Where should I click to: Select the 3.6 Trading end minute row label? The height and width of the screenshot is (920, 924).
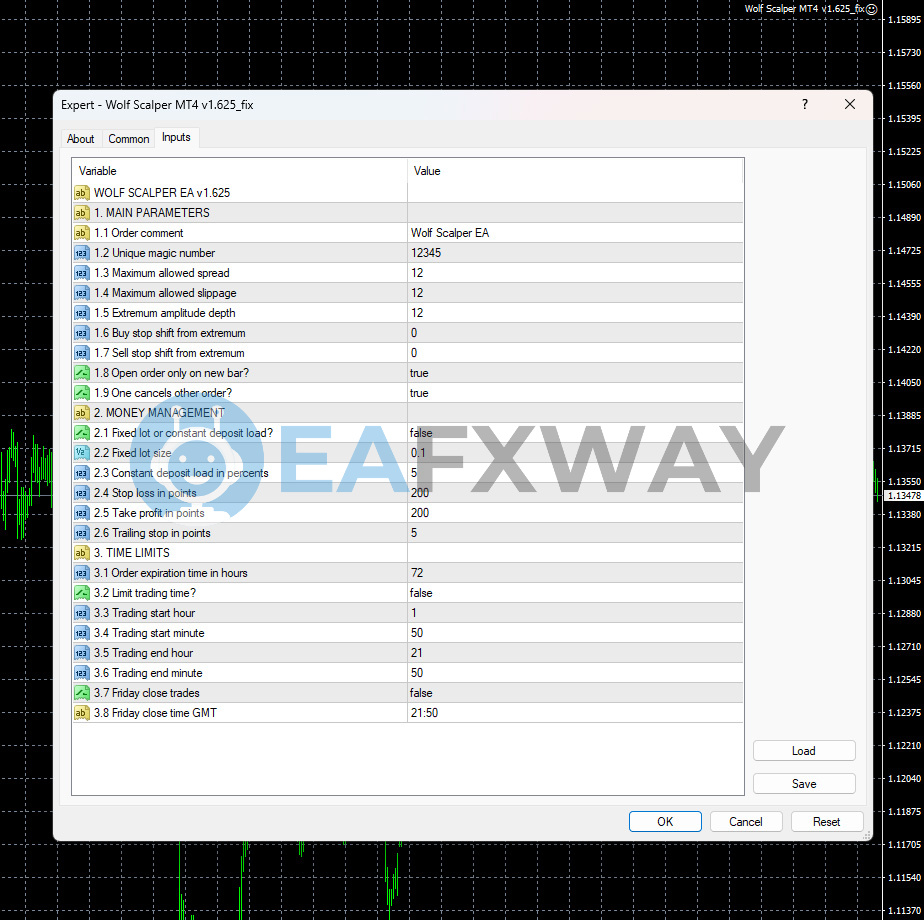pyautogui.click(x=148, y=673)
